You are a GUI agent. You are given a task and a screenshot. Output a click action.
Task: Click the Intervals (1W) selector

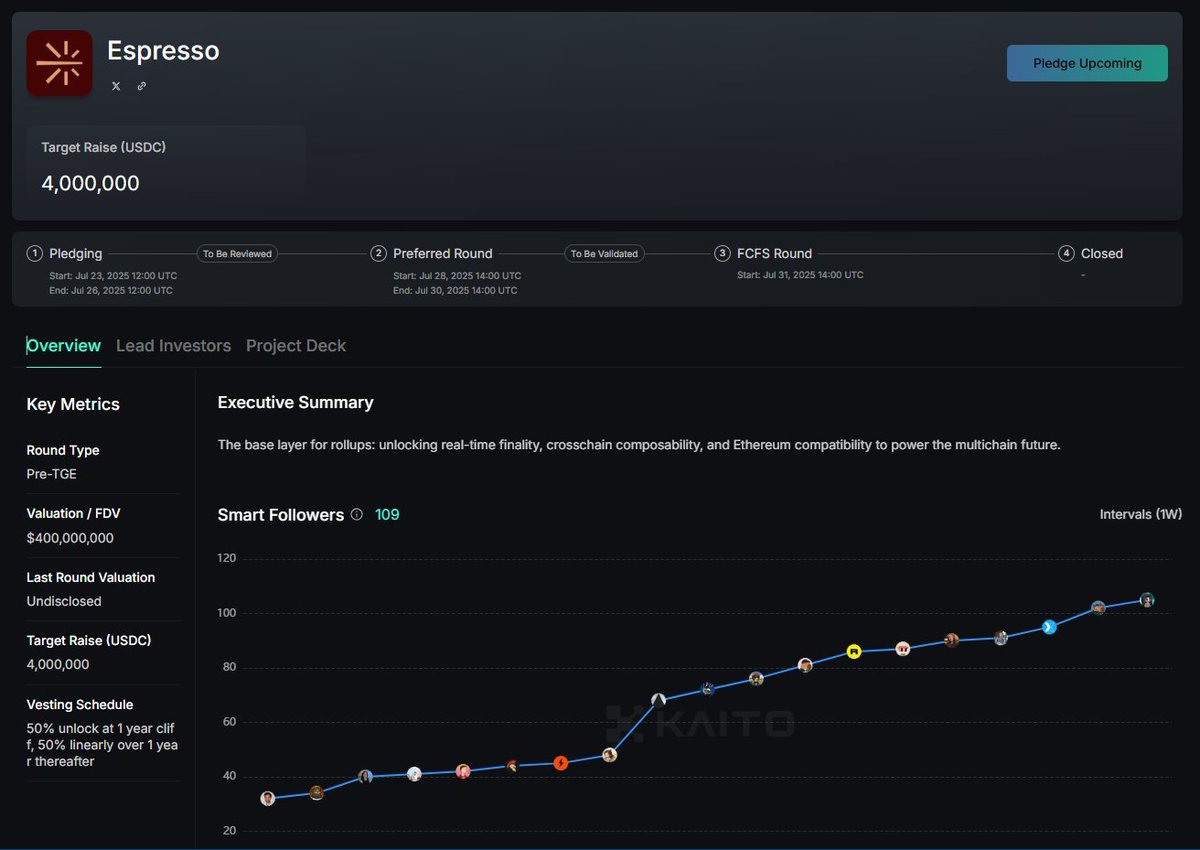(1141, 514)
